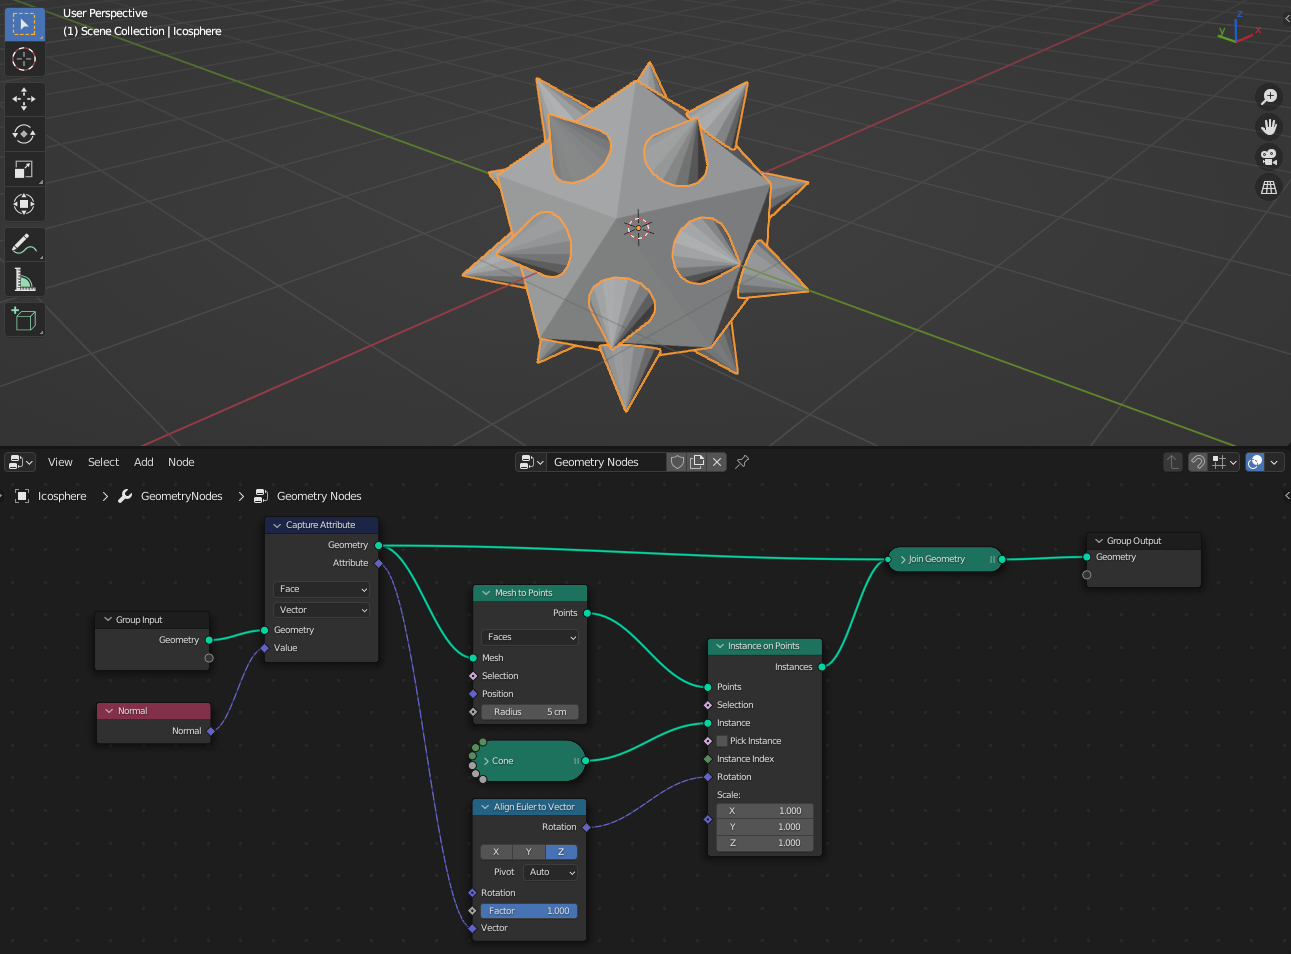
Task: Collapse the Group Input node
Action: pos(108,620)
